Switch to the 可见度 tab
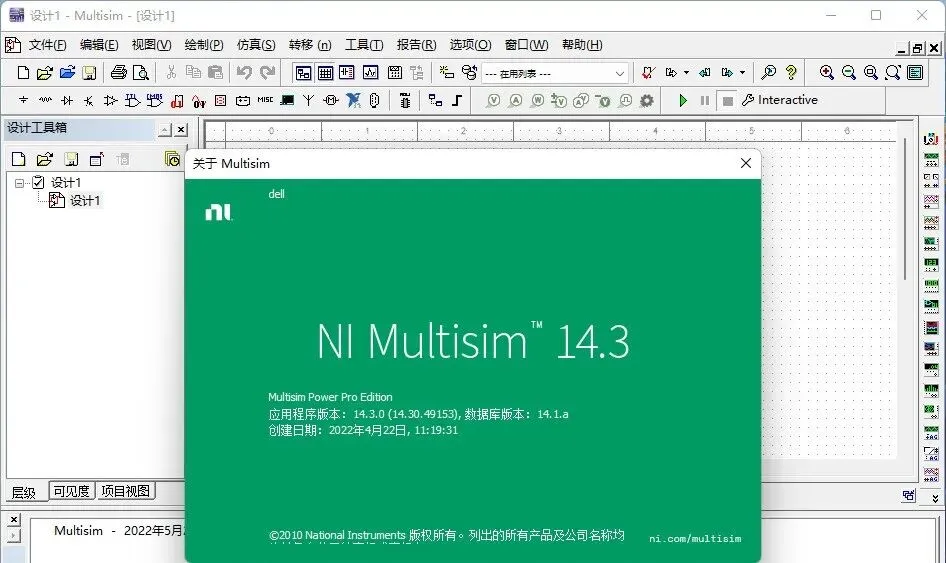The width and height of the screenshot is (946, 563). [x=71, y=491]
